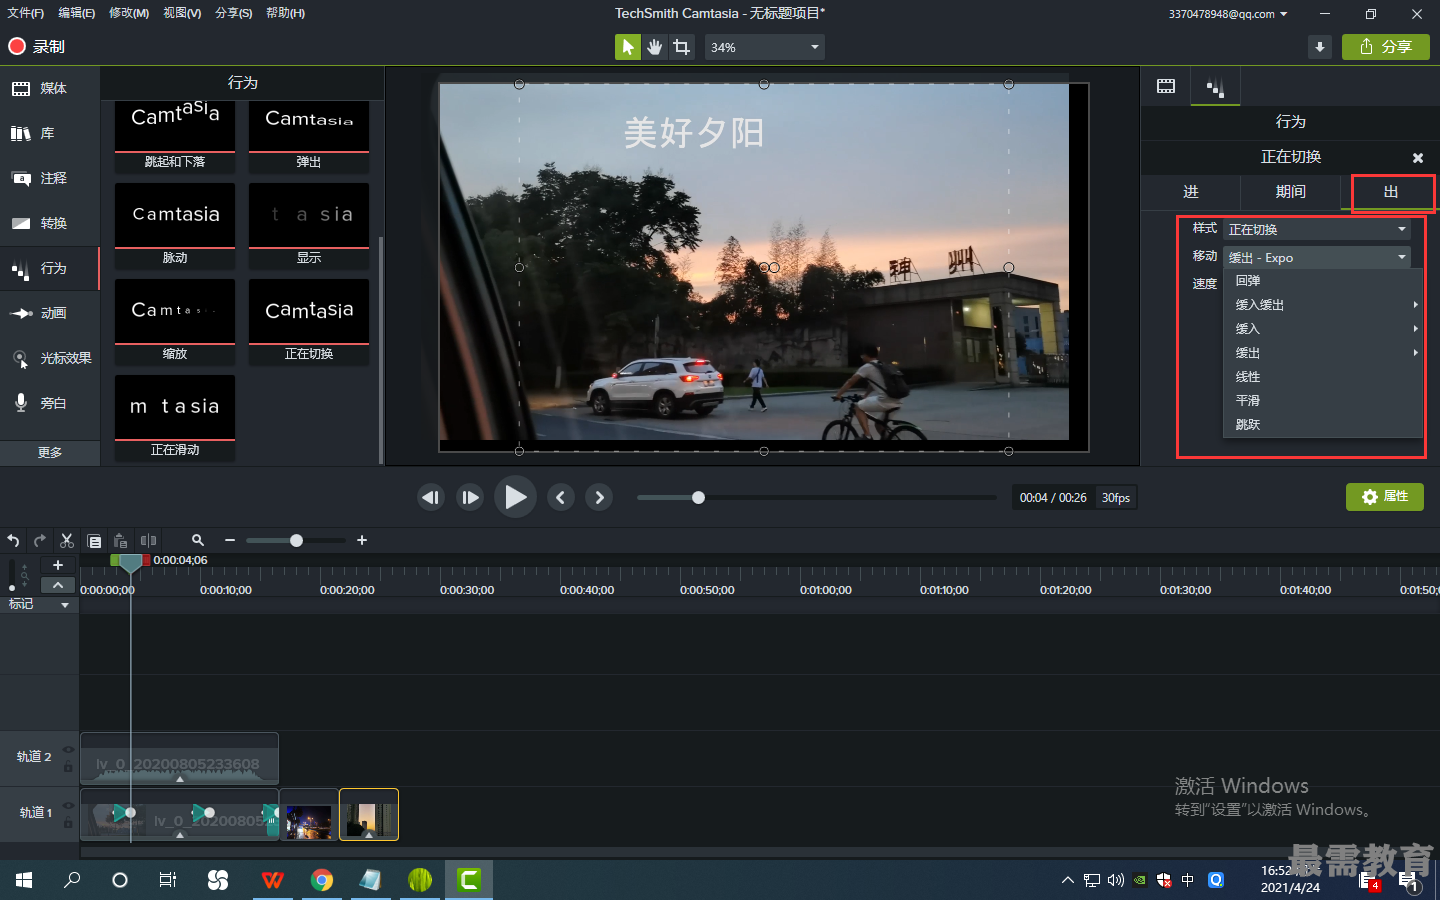
Task: Jump to previous clip marker
Action: tap(561, 497)
